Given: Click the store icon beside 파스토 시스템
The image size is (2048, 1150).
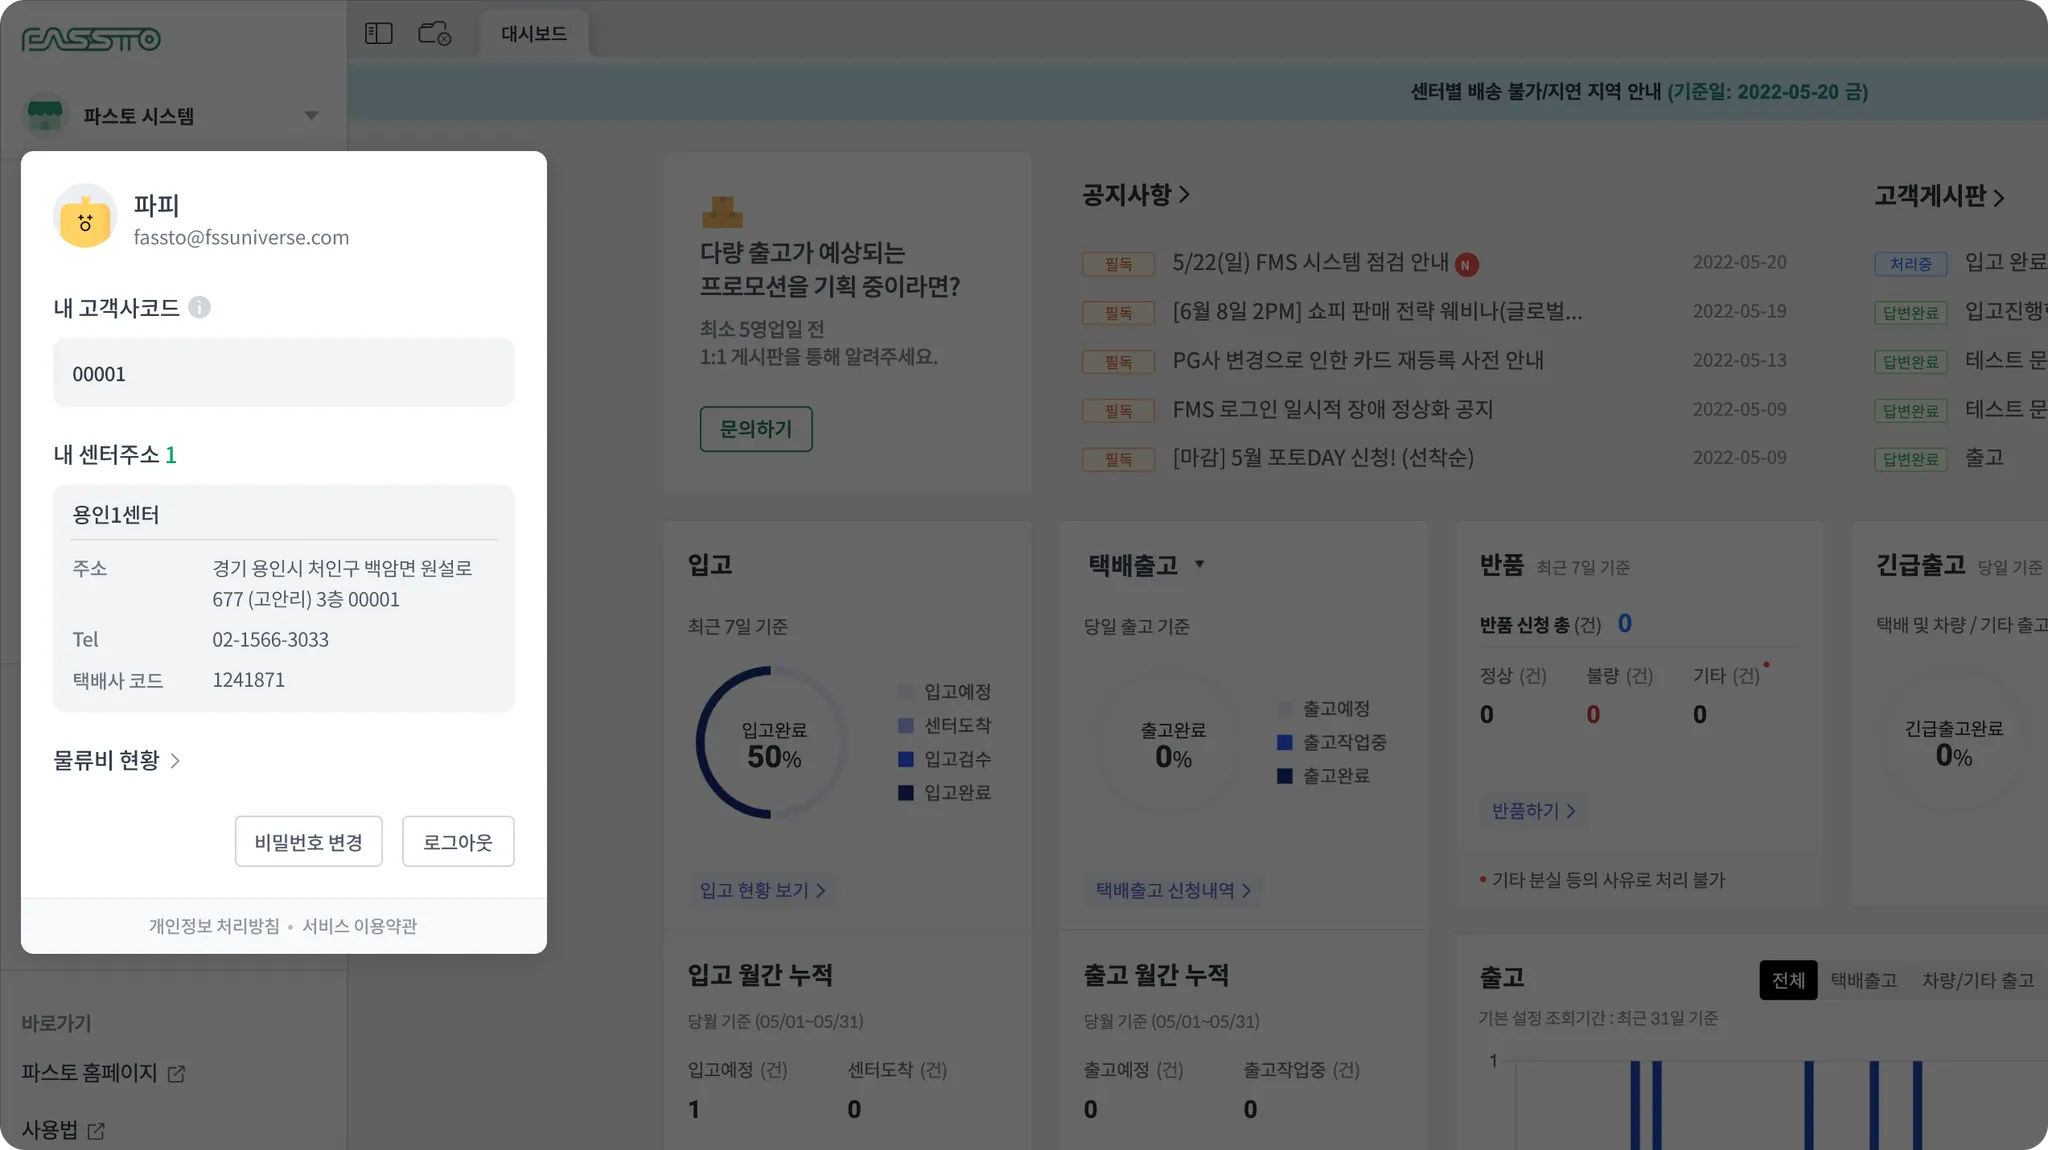Looking at the screenshot, I should (x=45, y=115).
